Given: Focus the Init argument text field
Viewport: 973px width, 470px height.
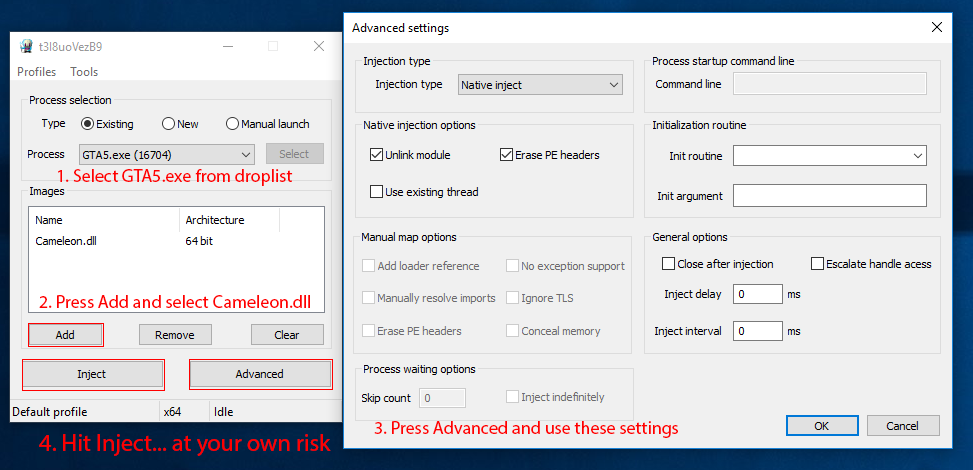Looking at the screenshot, I should click(x=830, y=195).
